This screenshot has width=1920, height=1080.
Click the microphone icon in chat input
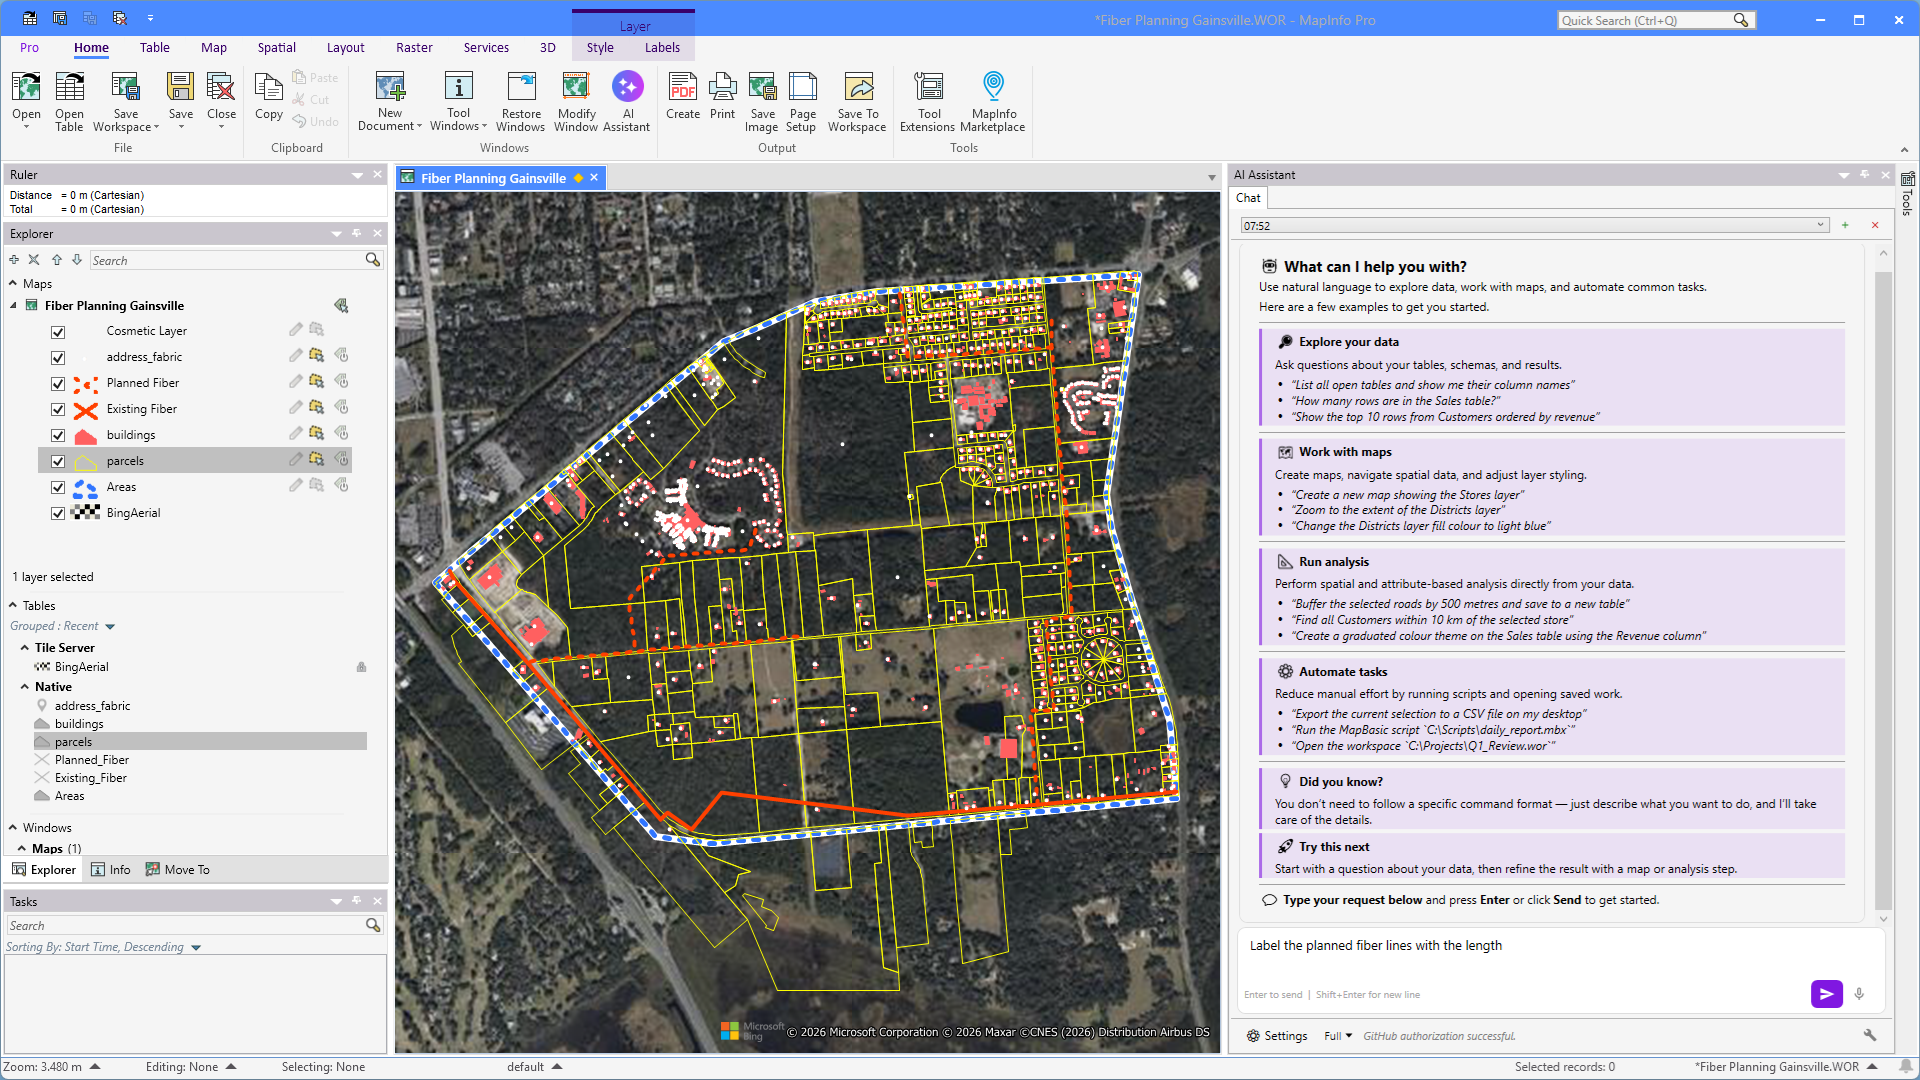click(x=1859, y=994)
